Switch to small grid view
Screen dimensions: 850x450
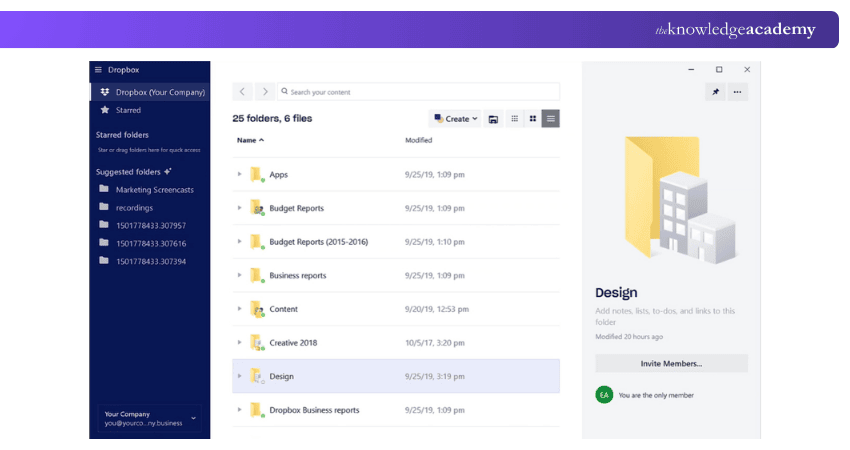click(x=515, y=119)
